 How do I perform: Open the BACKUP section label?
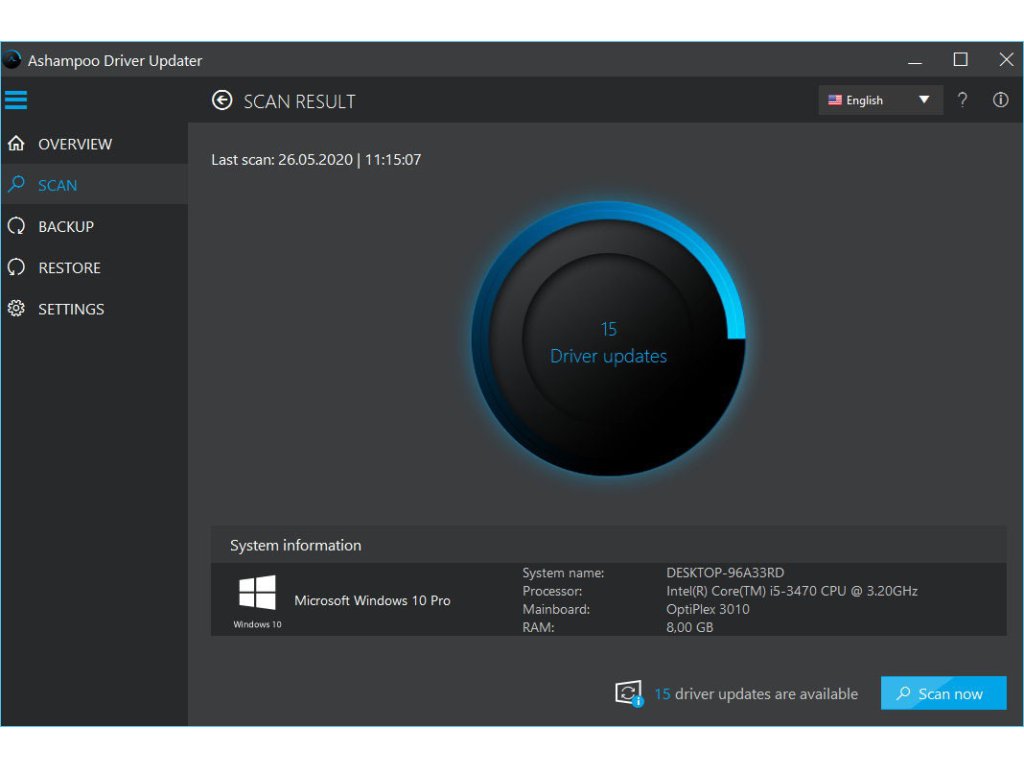[x=66, y=227]
